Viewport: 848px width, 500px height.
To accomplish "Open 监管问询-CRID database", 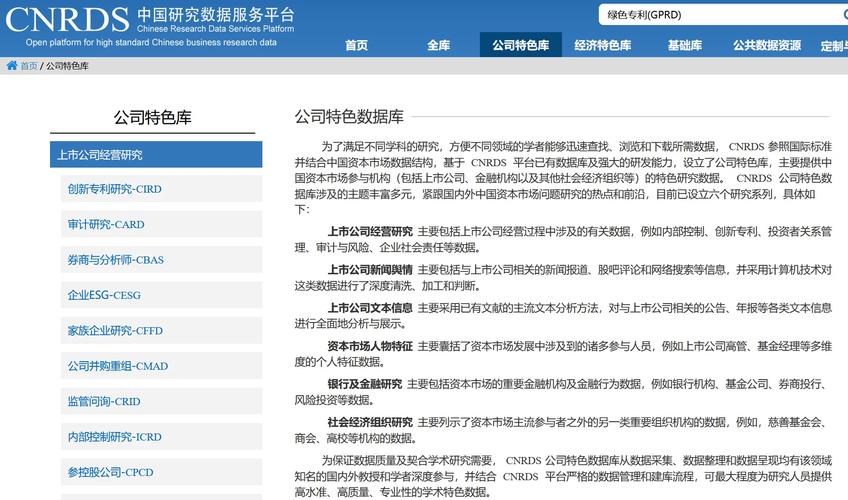I will [x=161, y=401].
